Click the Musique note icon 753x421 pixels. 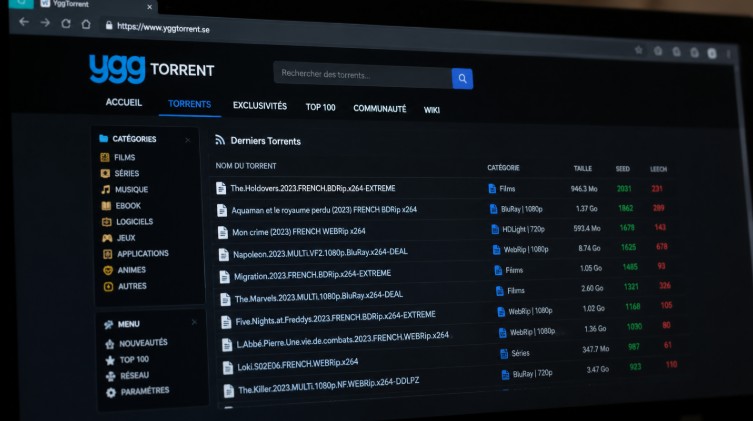tap(106, 189)
